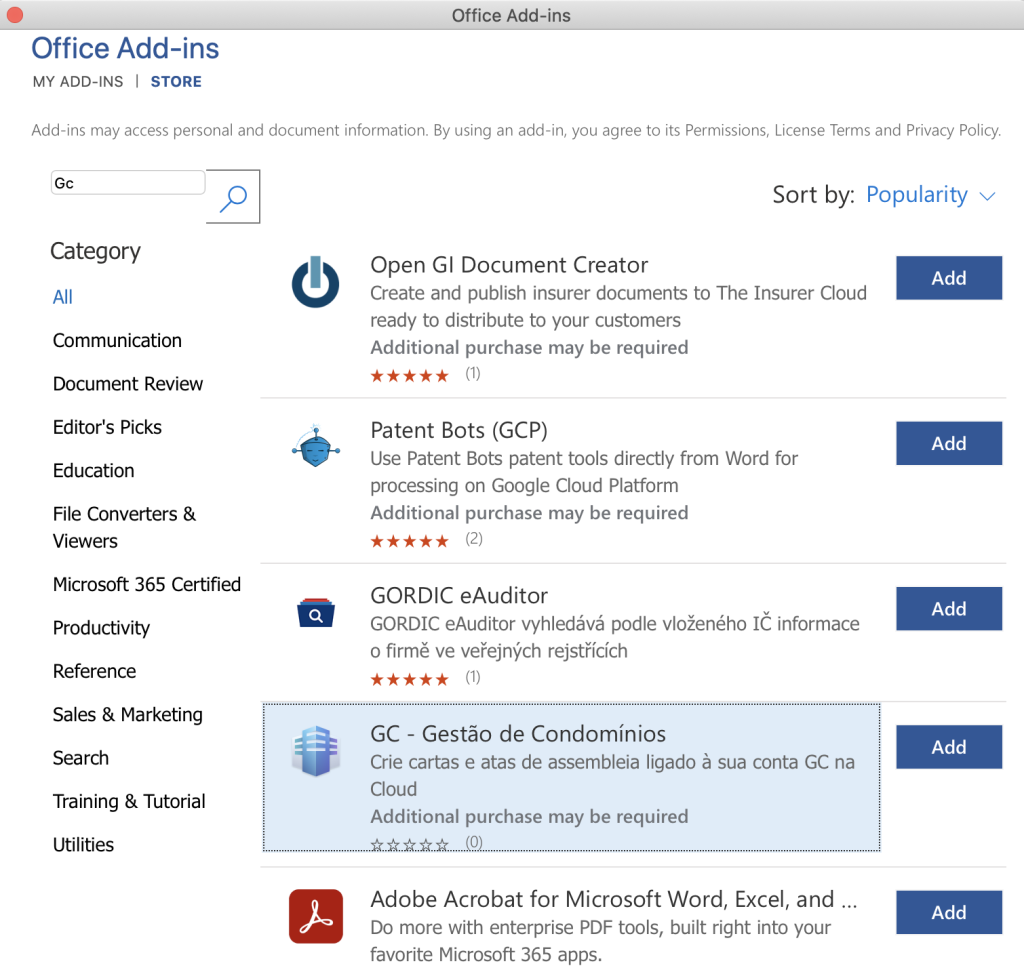Click the Open GI Document Creator star rating
The width and height of the screenshot is (1024, 972).
tap(409, 376)
